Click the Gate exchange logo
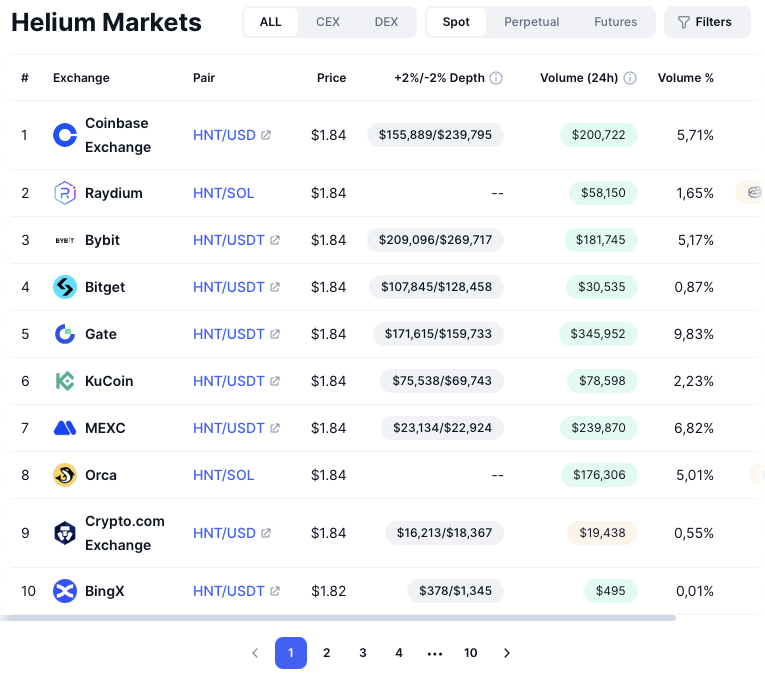The width and height of the screenshot is (765, 677). (x=65, y=334)
